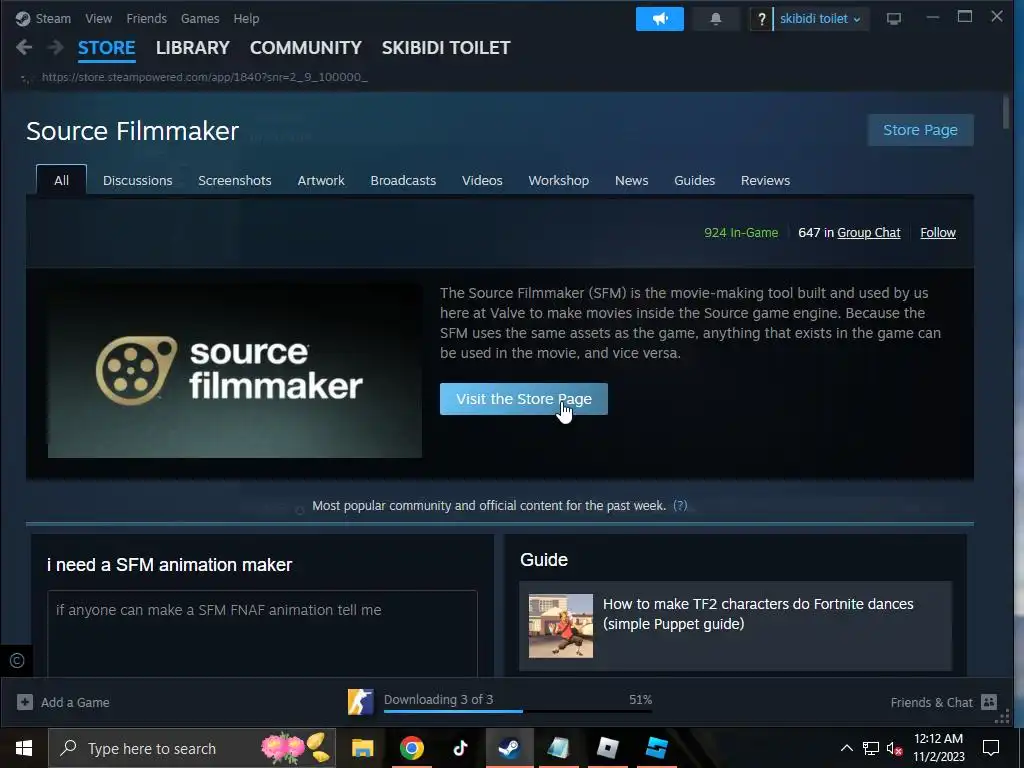This screenshot has height=768, width=1024.
Task: Click the question mark help icon
Action: click(x=761, y=19)
